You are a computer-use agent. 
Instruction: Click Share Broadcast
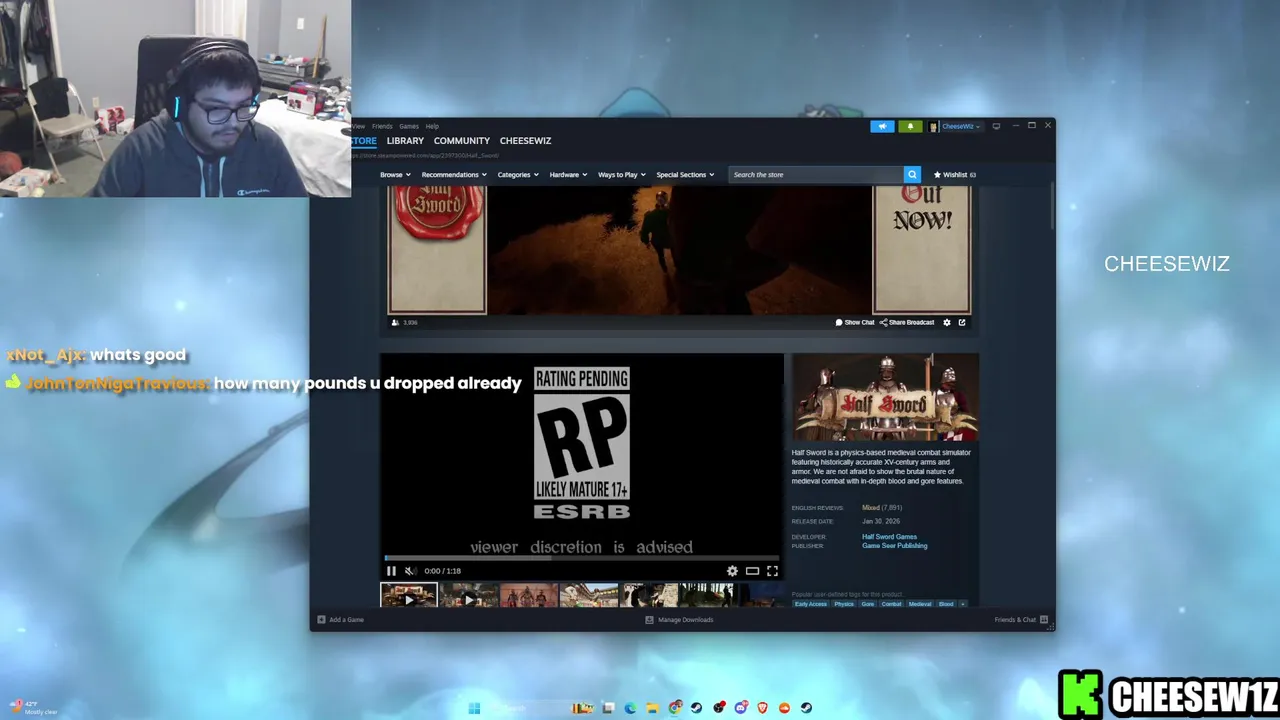tap(907, 322)
